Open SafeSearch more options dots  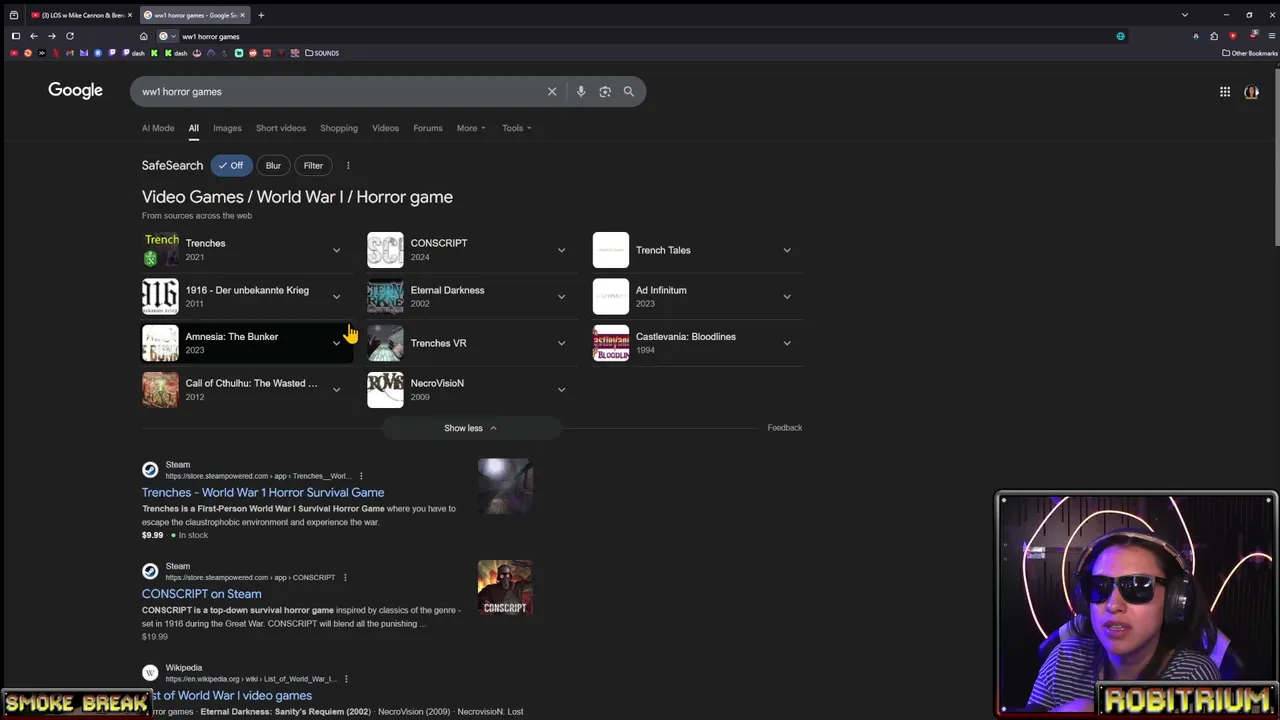(x=348, y=166)
